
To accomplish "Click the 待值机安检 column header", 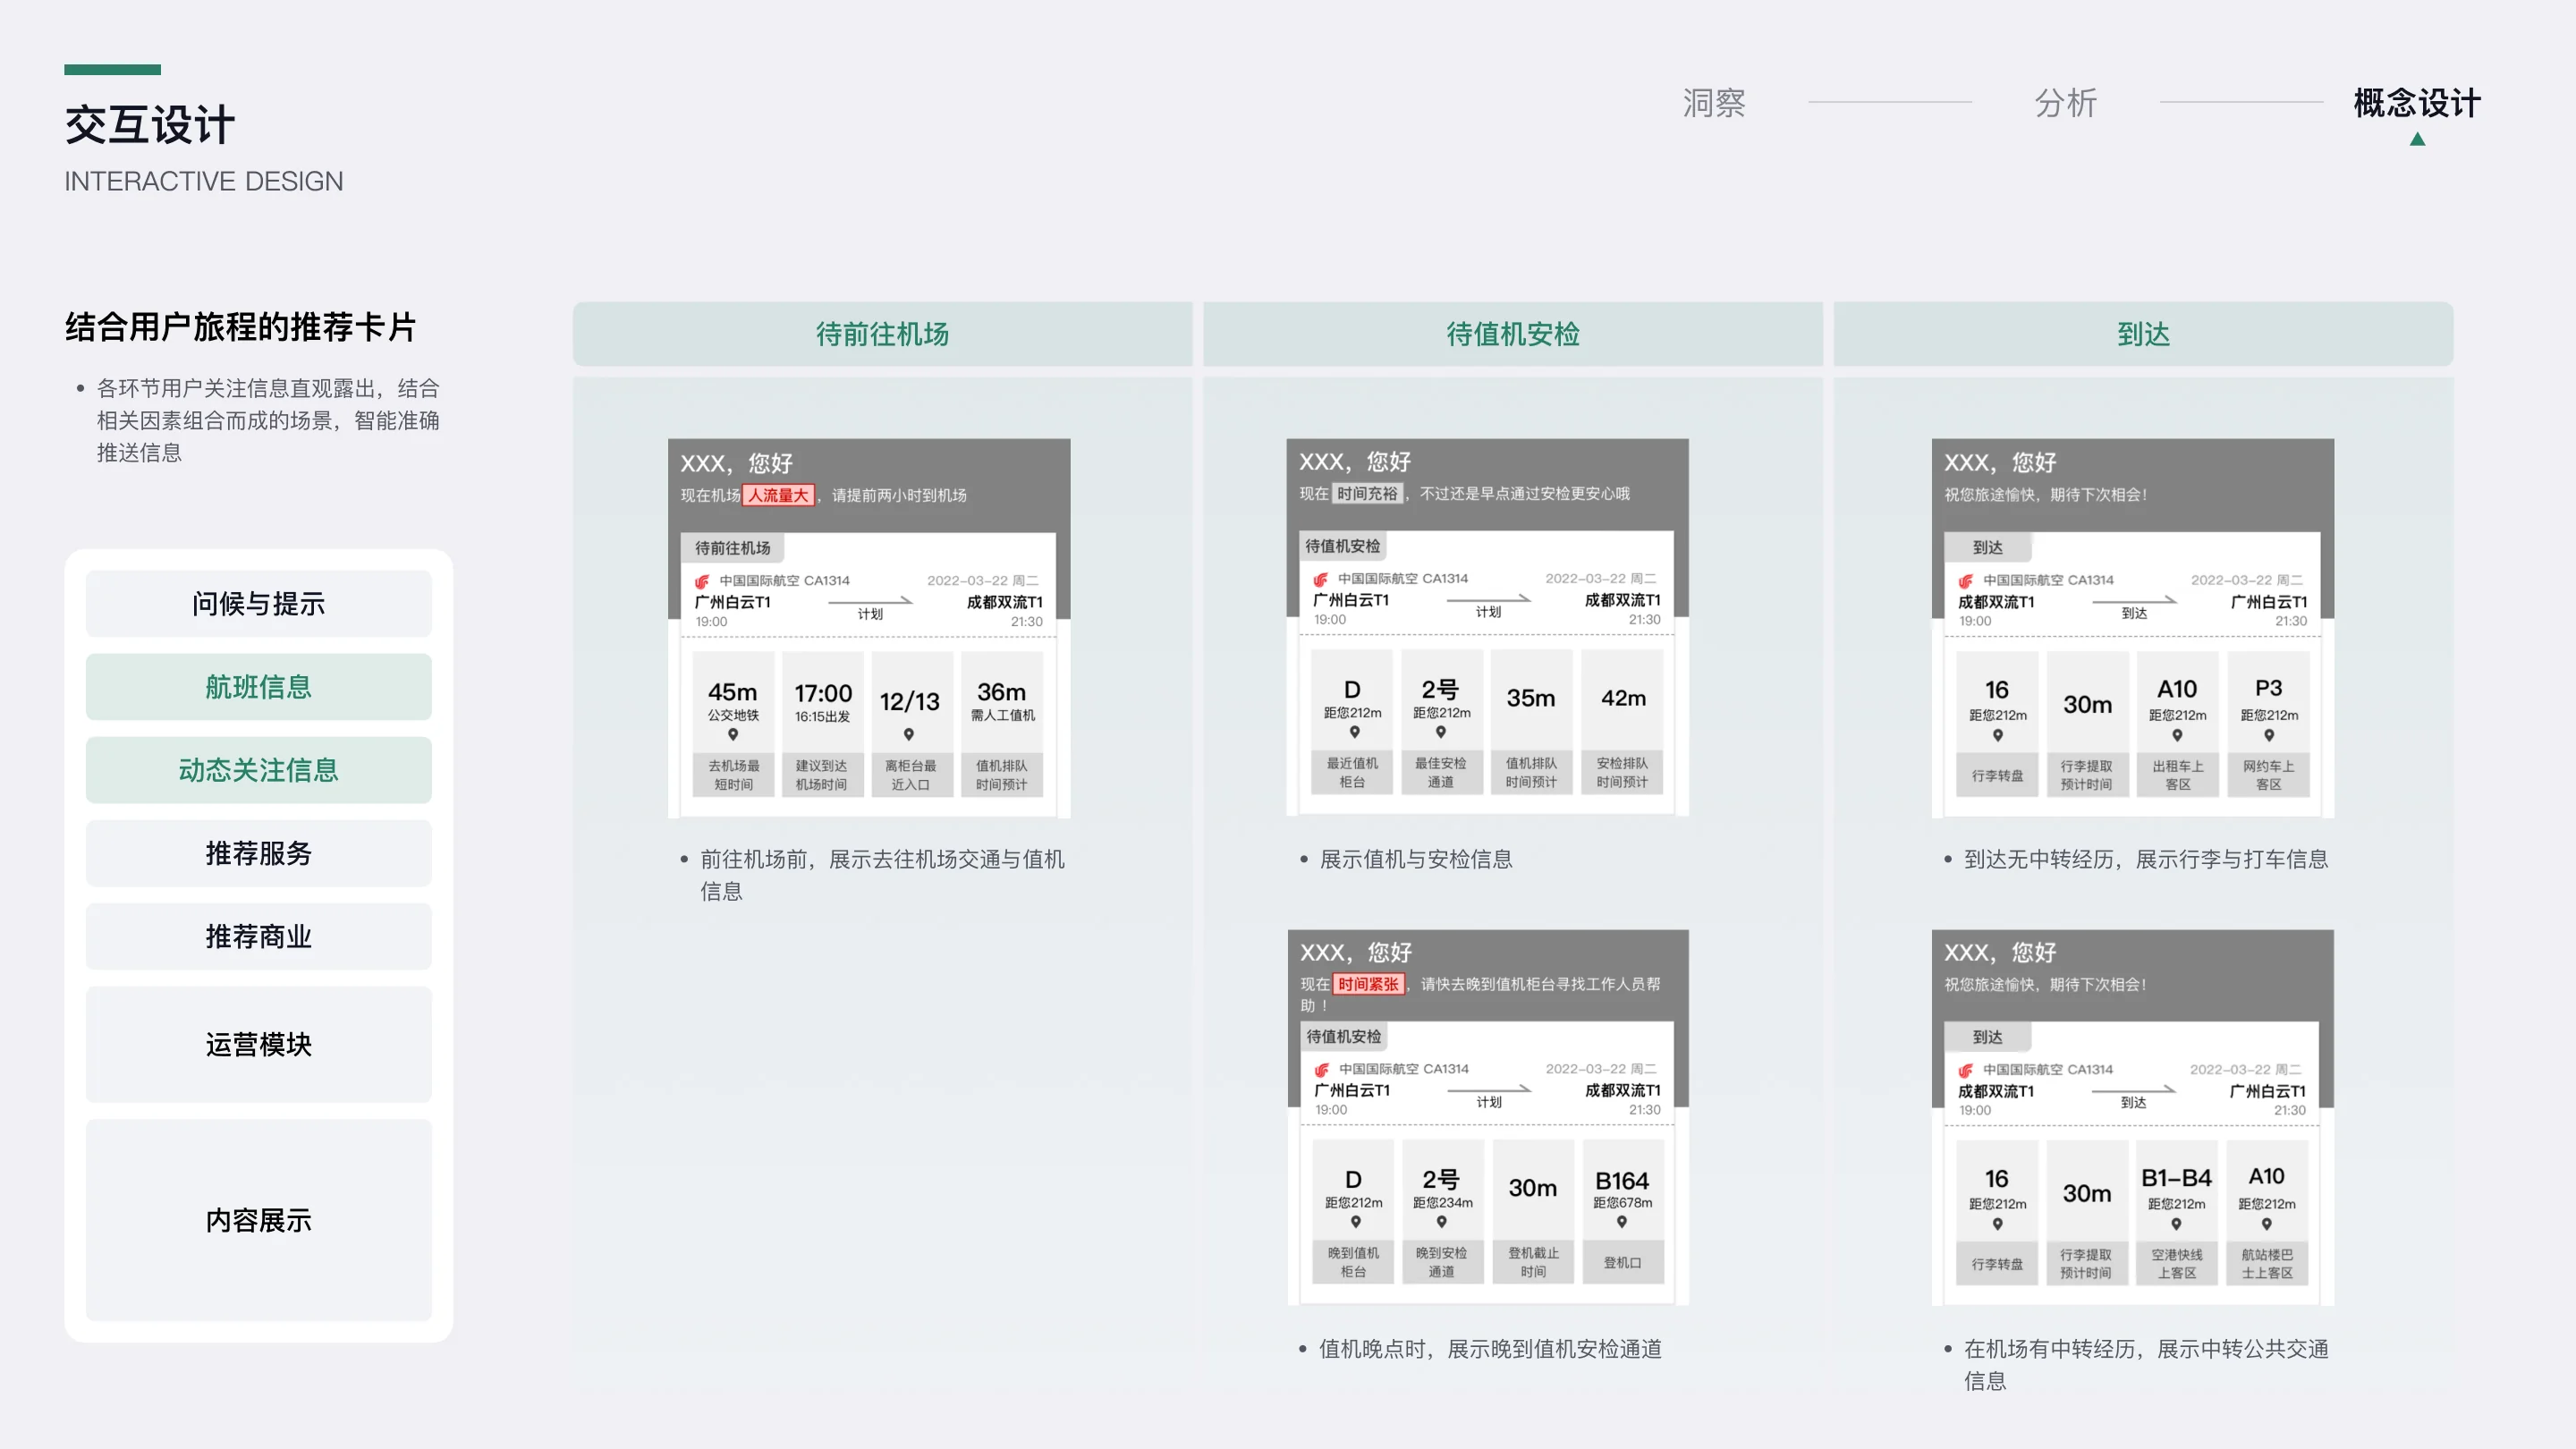I will click(x=1513, y=334).
